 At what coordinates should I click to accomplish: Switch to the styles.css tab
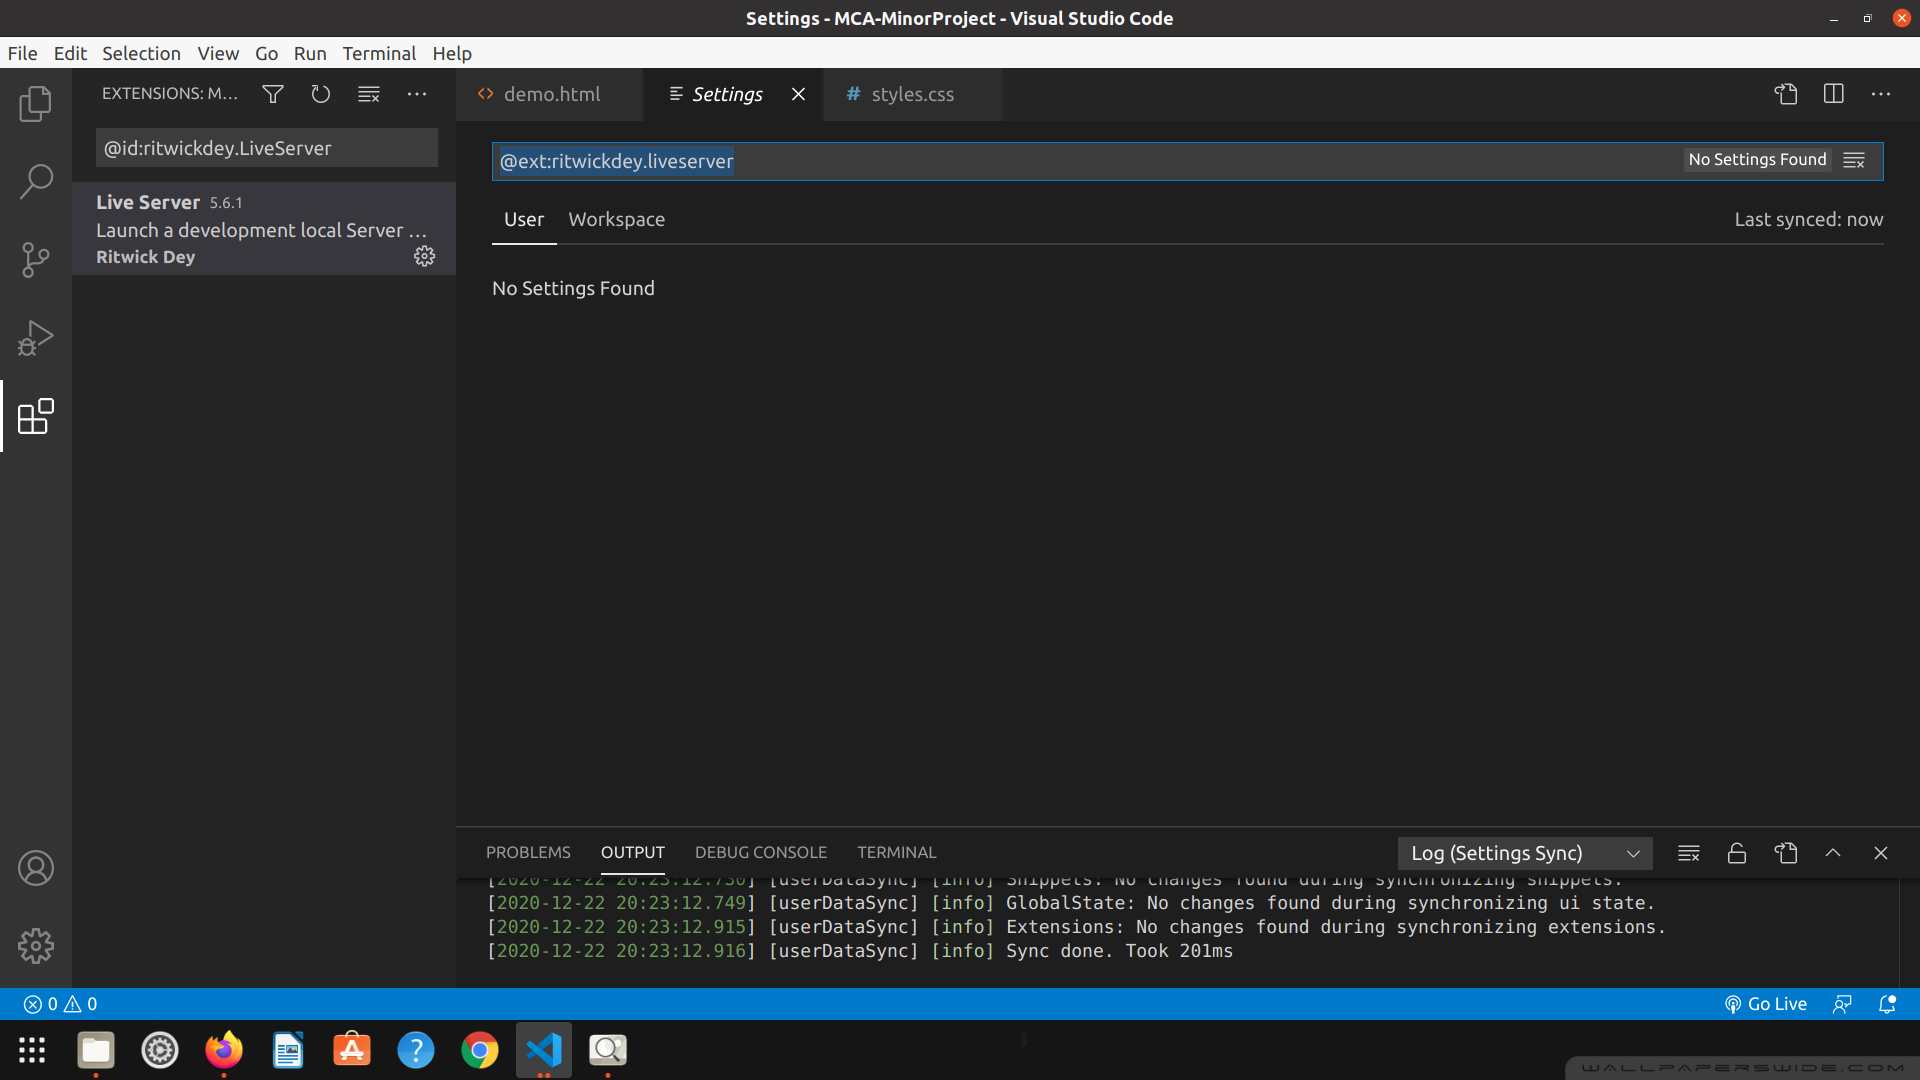[911, 94]
